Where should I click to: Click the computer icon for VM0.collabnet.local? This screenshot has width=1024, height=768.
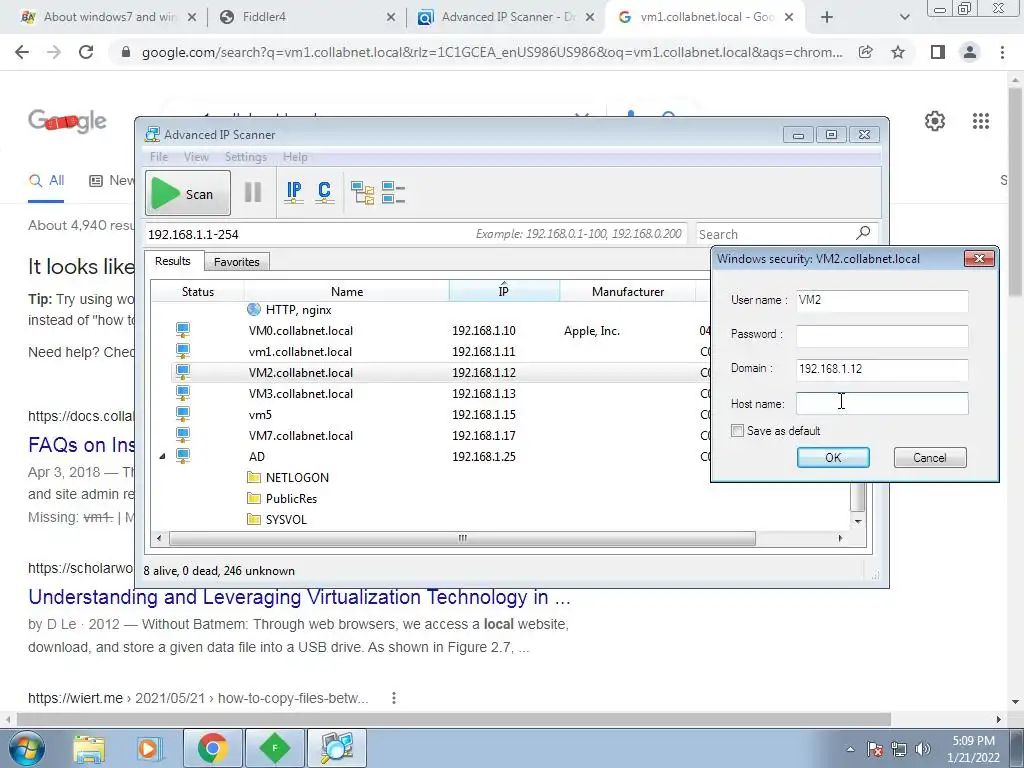coord(183,330)
